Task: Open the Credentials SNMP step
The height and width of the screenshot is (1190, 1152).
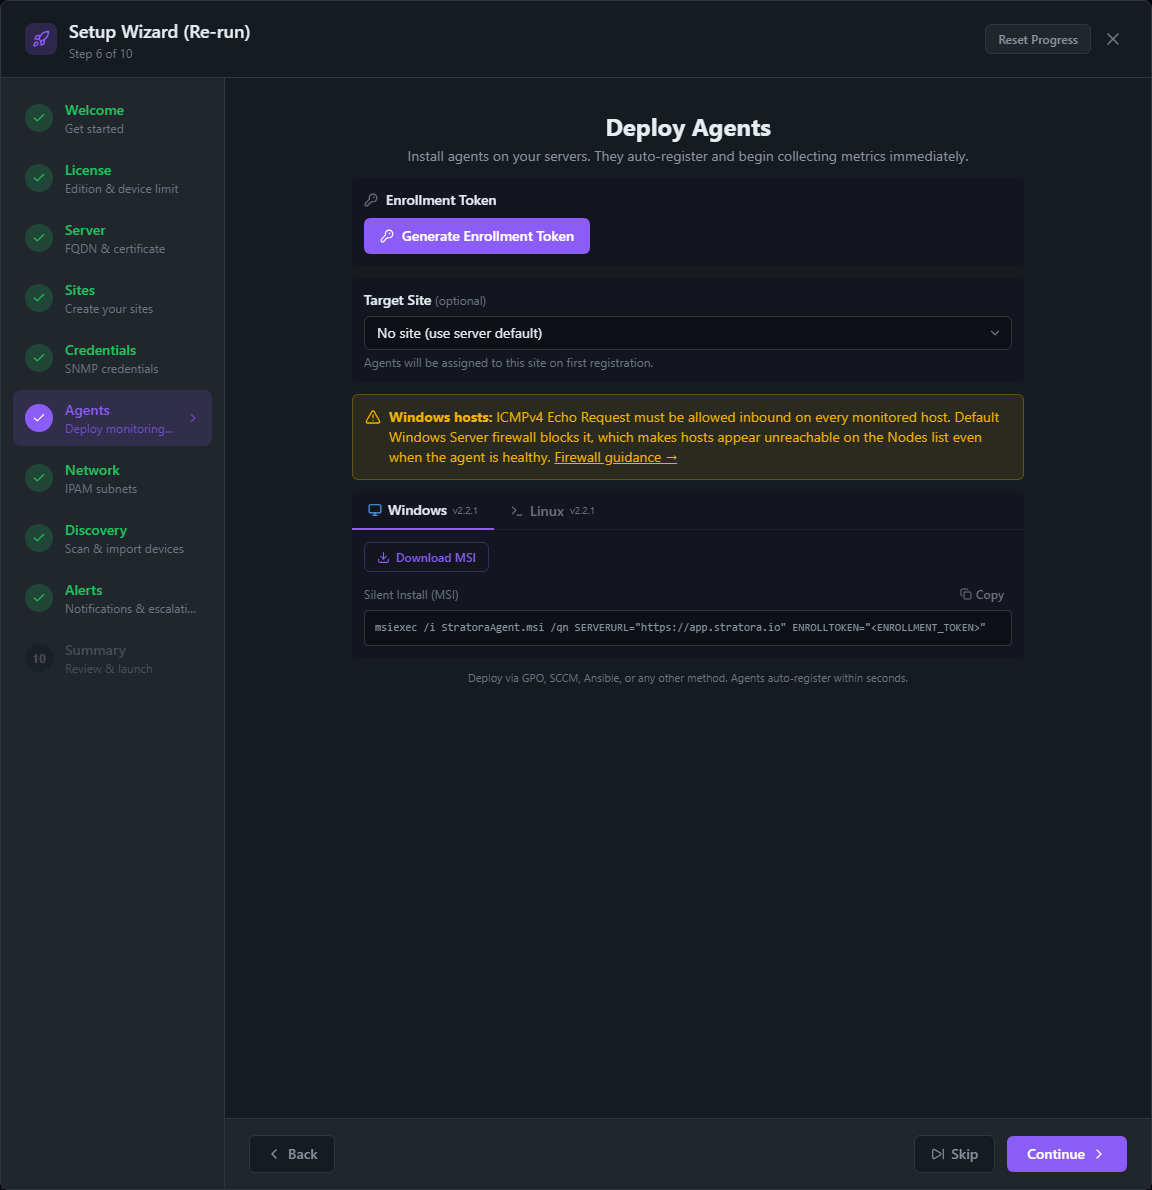Action: click(x=112, y=358)
